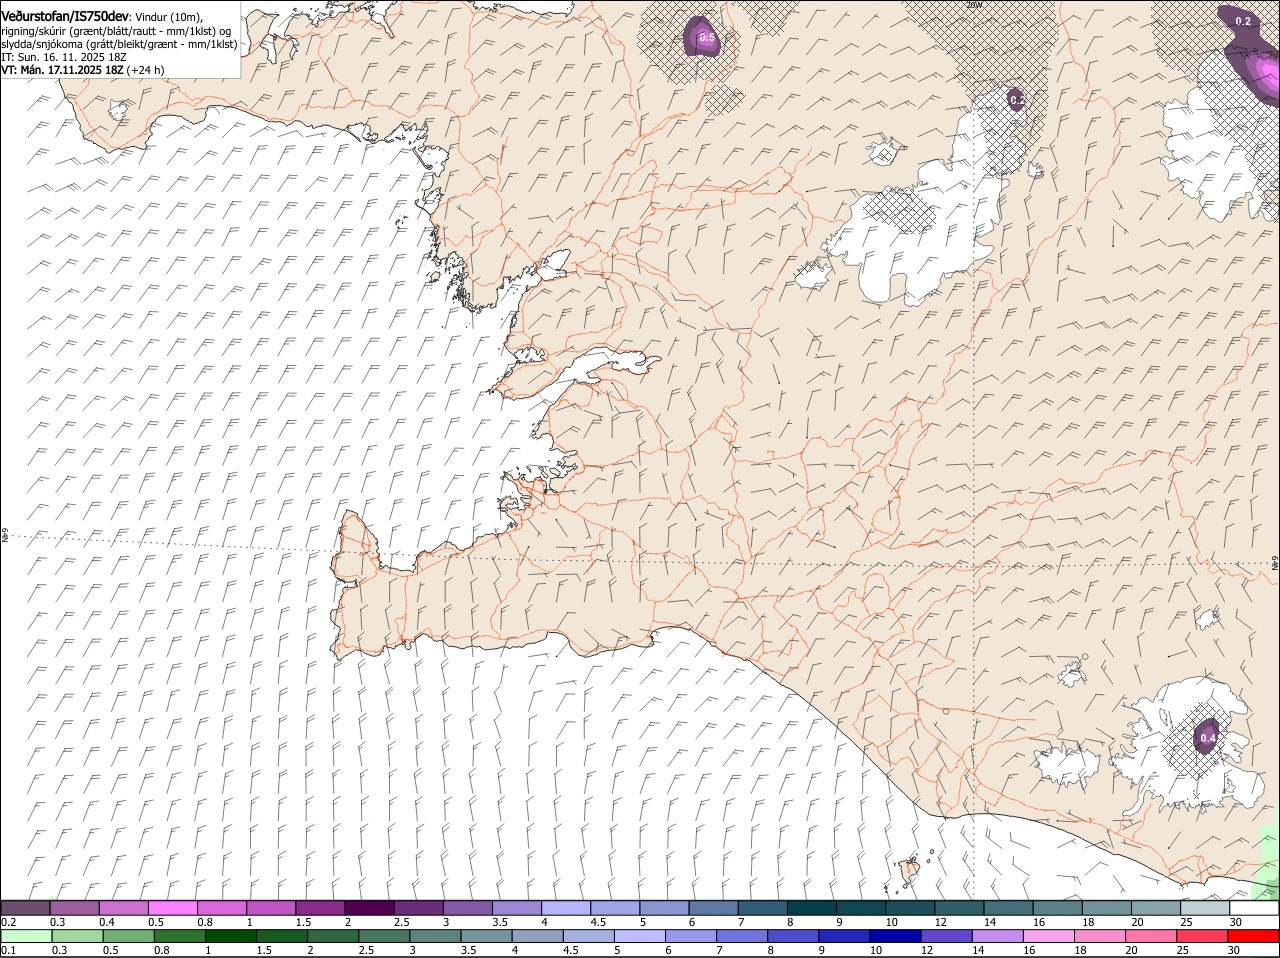Click the '0.8' tick label under the lower rain scale
This screenshot has width=1280, height=958.
(x=162, y=950)
